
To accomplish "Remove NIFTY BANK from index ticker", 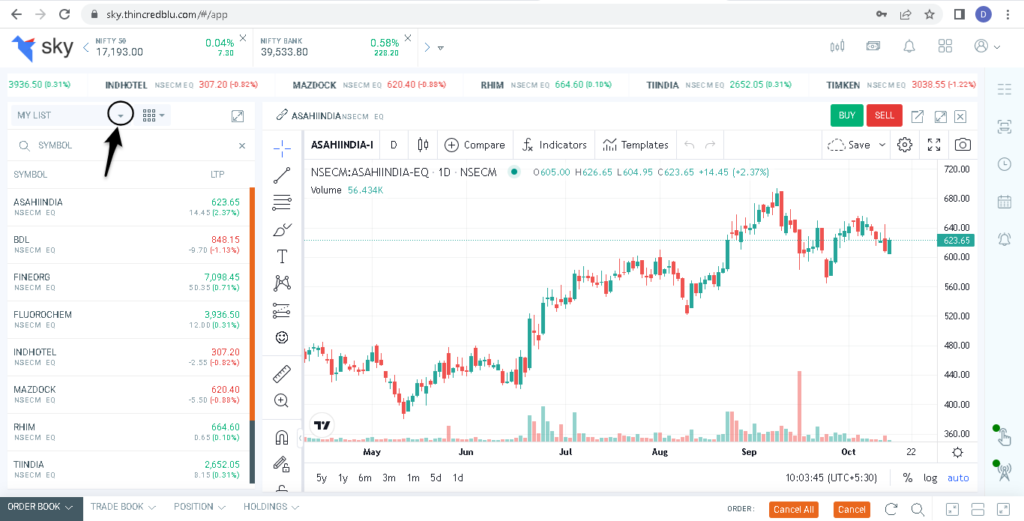I will coord(408,38).
